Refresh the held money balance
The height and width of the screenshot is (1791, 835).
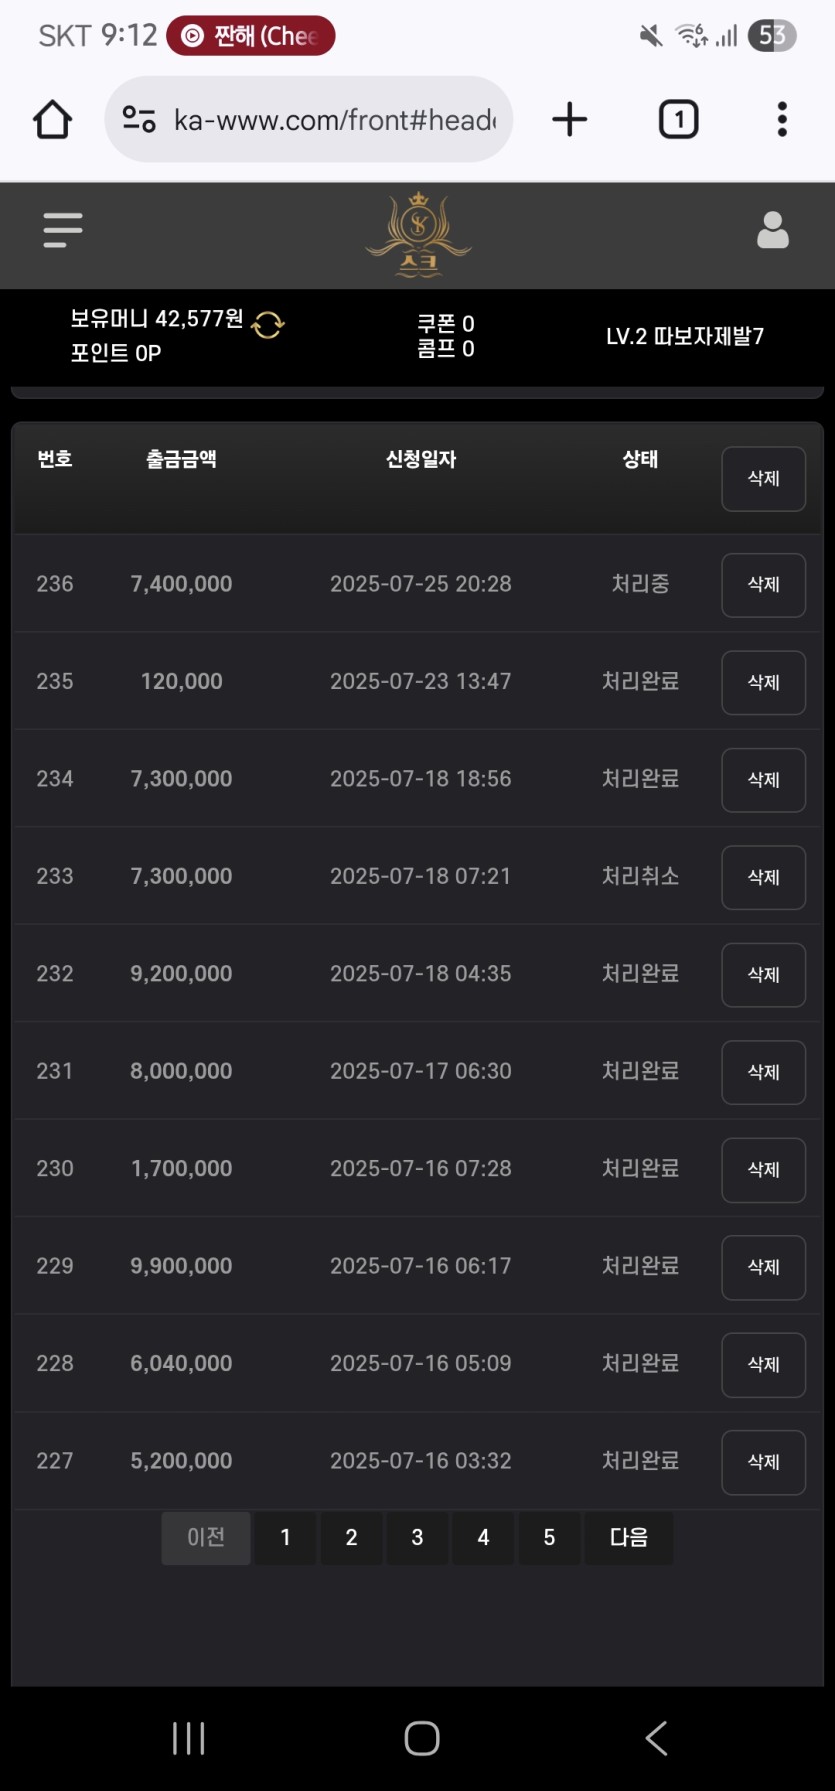click(268, 324)
